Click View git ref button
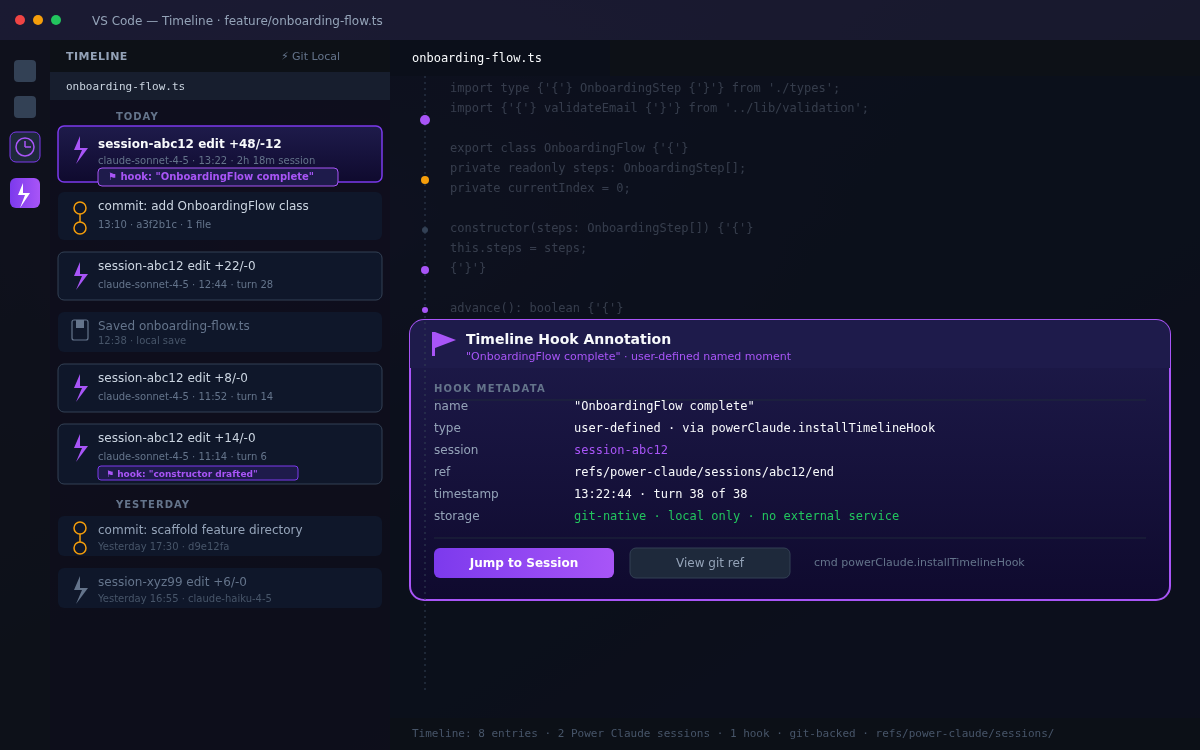Screen dimensions: 1200x750 (x=710, y=563)
